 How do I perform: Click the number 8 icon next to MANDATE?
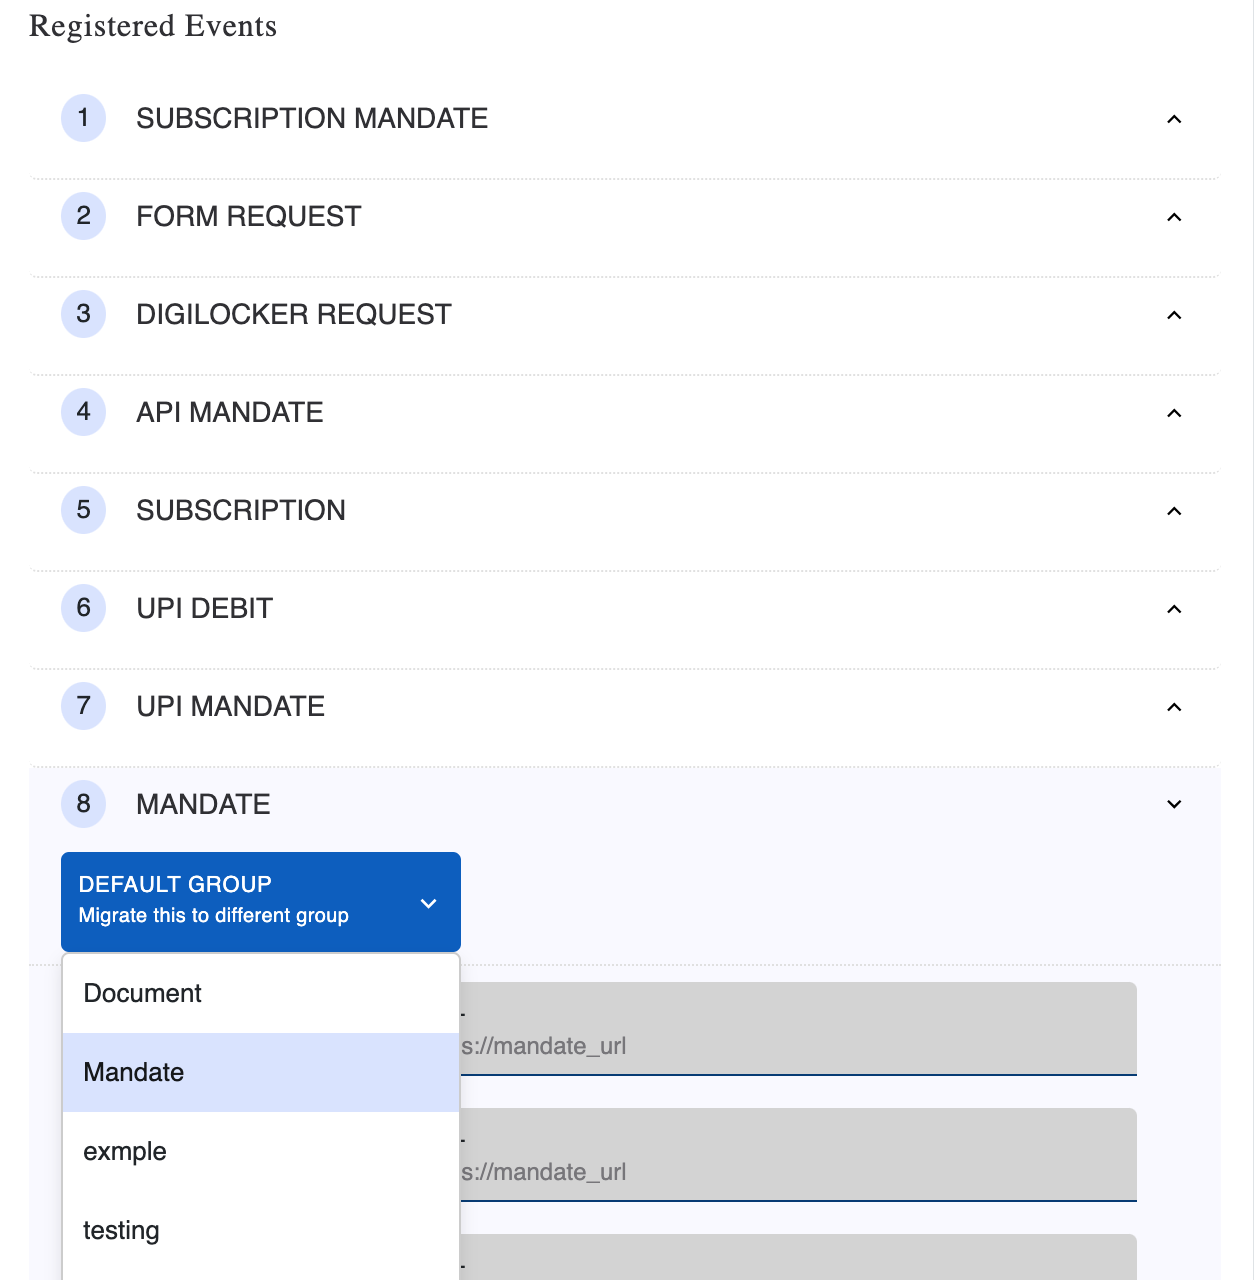83,803
